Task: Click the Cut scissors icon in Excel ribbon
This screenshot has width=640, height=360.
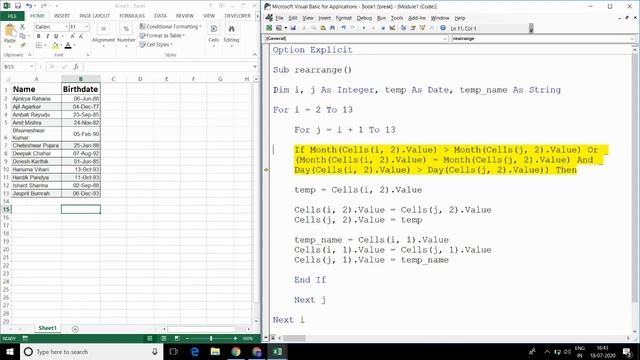Action: [22, 27]
